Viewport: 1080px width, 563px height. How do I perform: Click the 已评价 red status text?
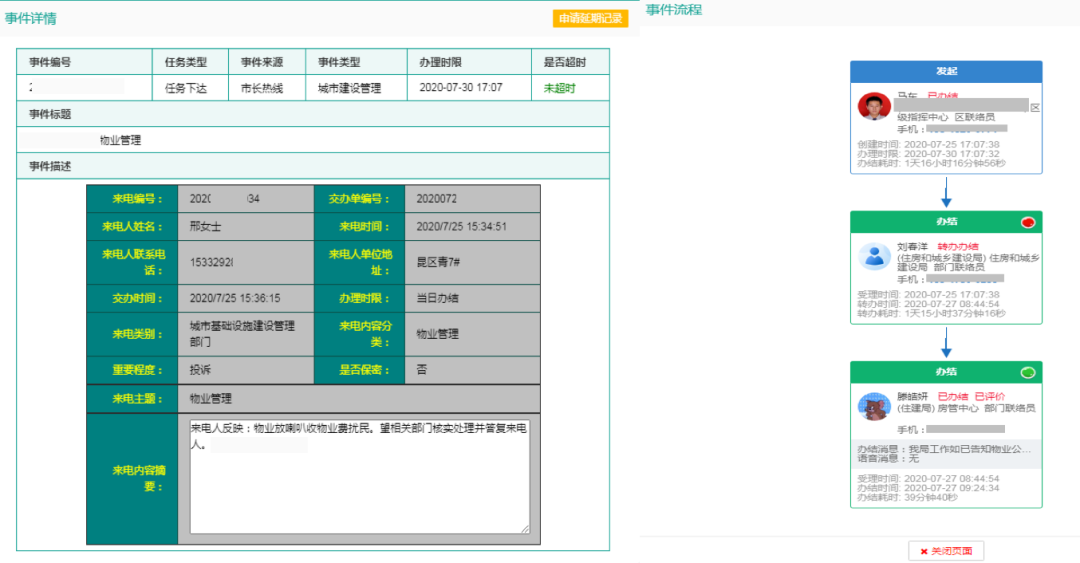(x=990, y=396)
